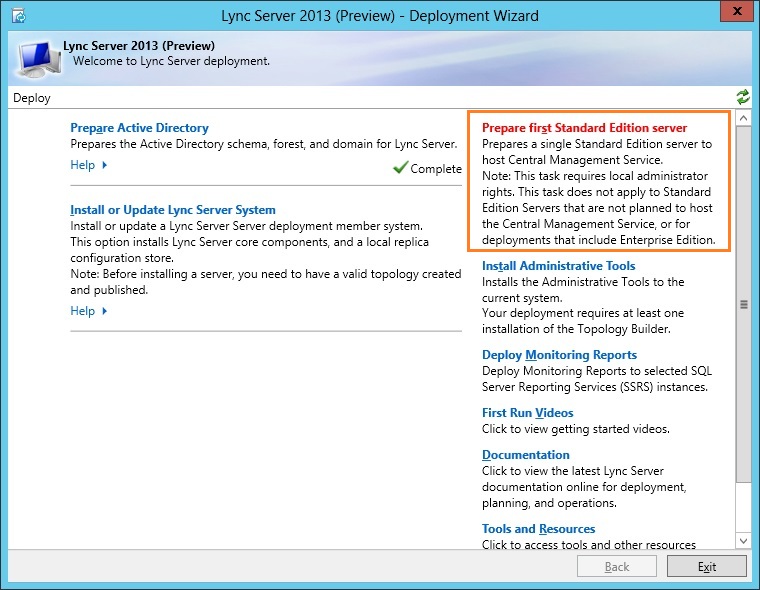Viewport: 760px width, 590px height.
Task: Click Help under Prepare Active Directory
Action: click(82, 165)
